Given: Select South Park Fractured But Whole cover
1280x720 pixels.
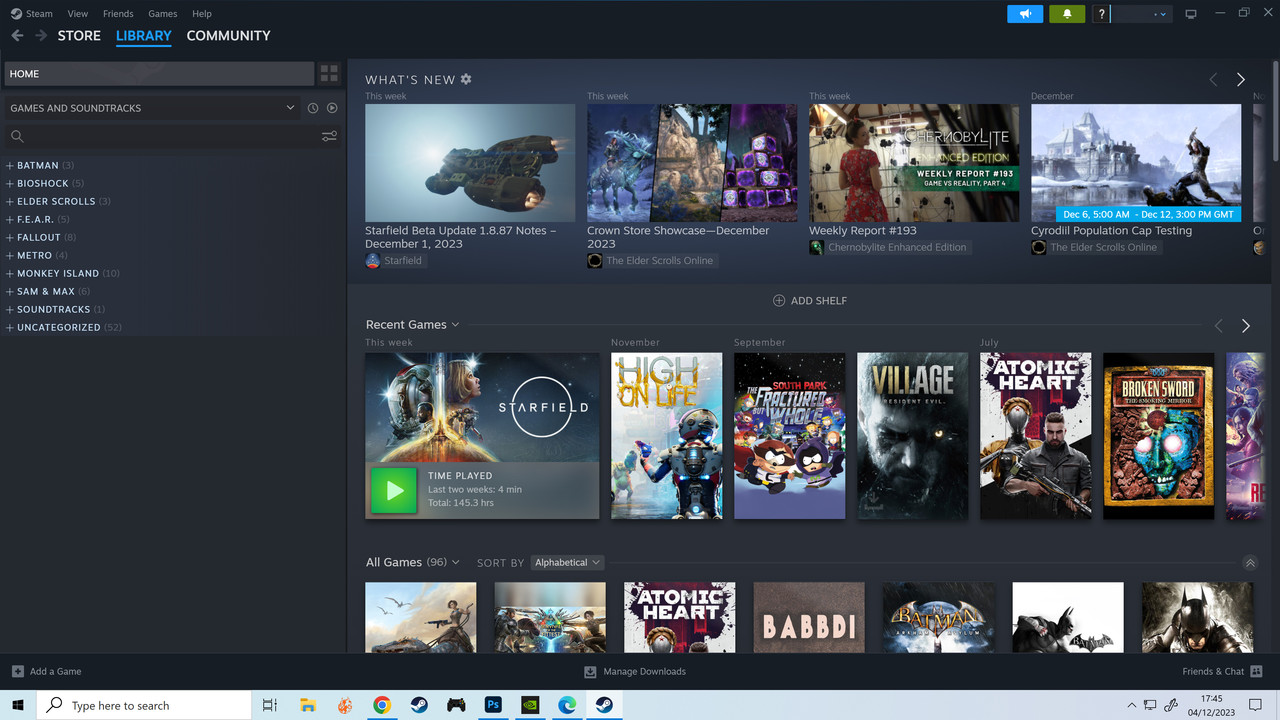Looking at the screenshot, I should coord(790,436).
